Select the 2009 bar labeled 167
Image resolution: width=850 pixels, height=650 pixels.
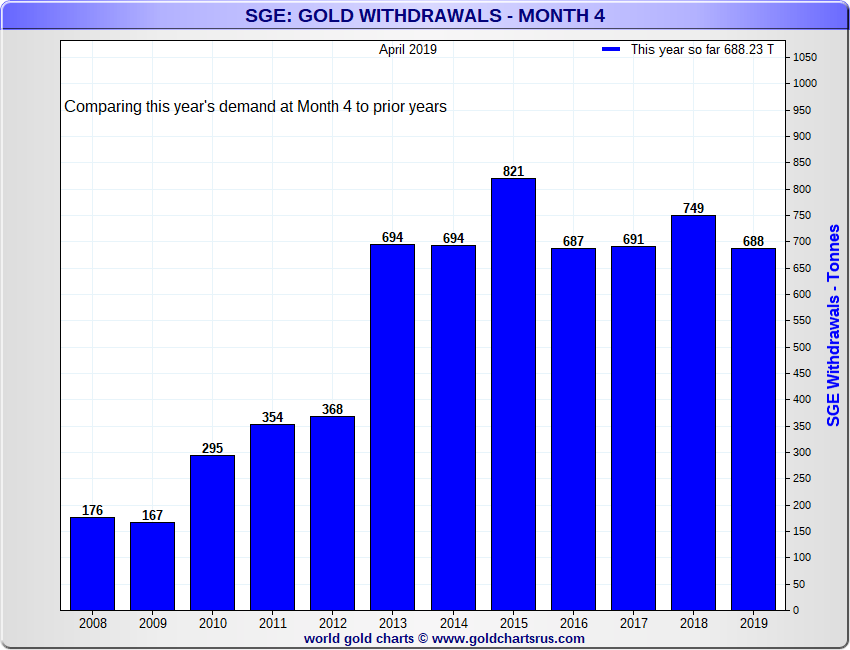pyautogui.click(x=152, y=566)
